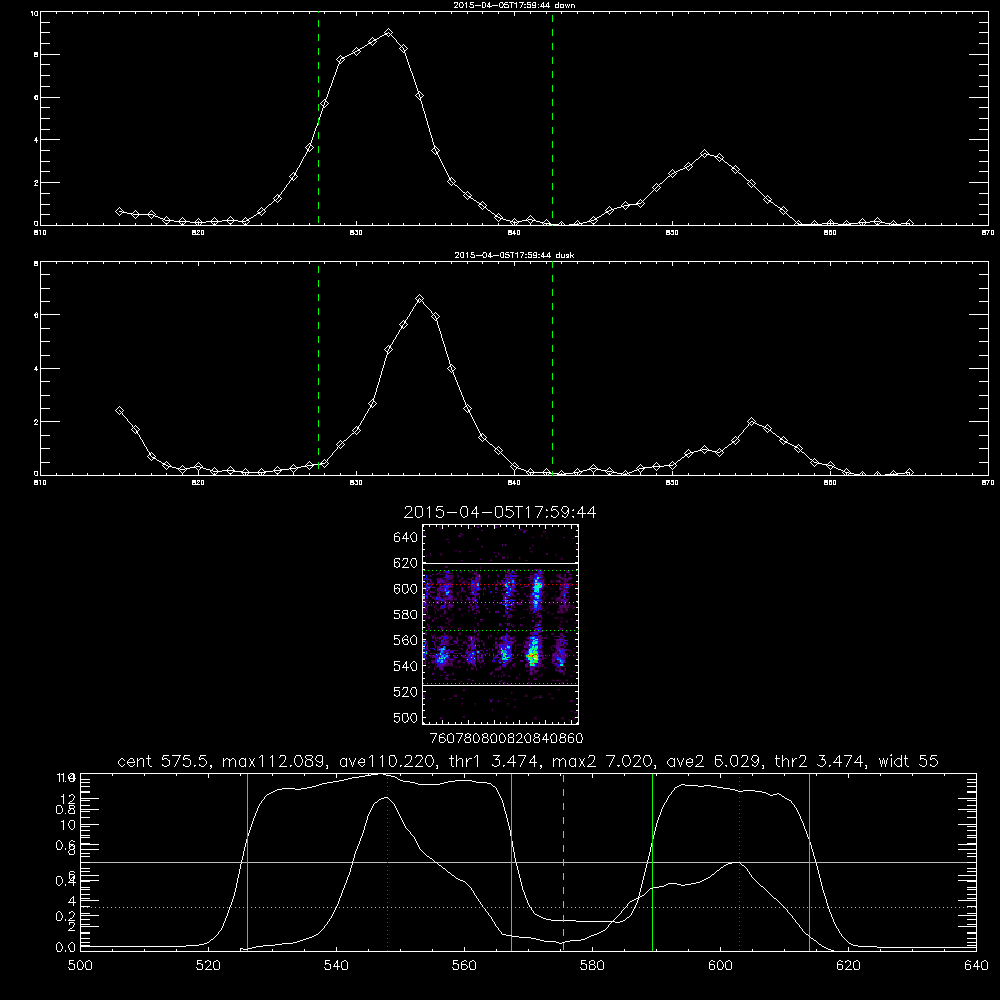Screen dimensions: 1000x1000
Task: Click the highest diamond marker of the dawn curve
Action: click(388, 33)
